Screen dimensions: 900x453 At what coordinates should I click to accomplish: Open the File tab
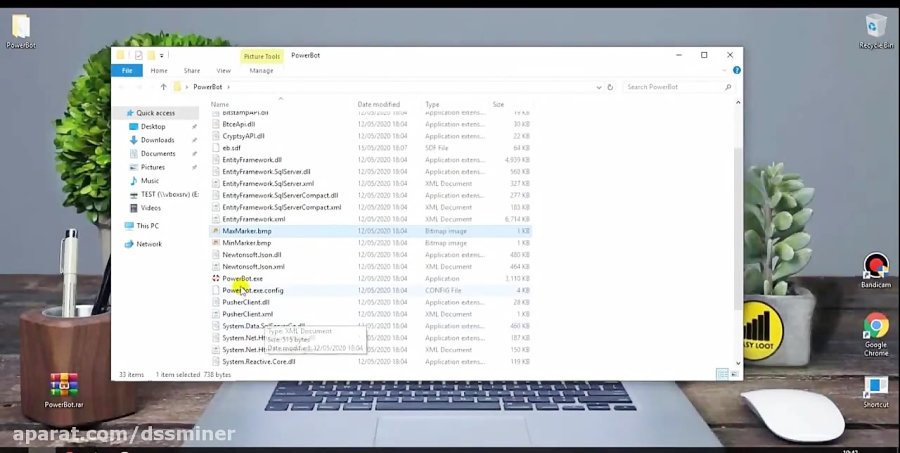127,71
